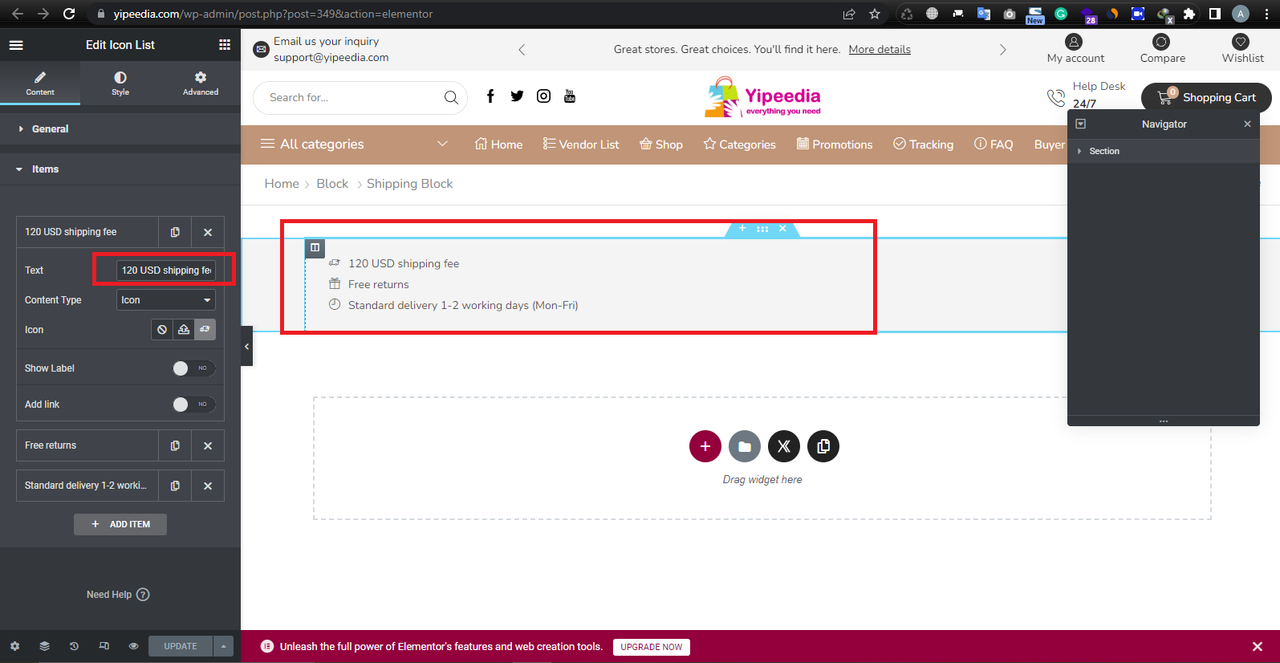This screenshot has width=1280, height=663.
Task: Switch to the Content tab
Action: tap(40, 84)
